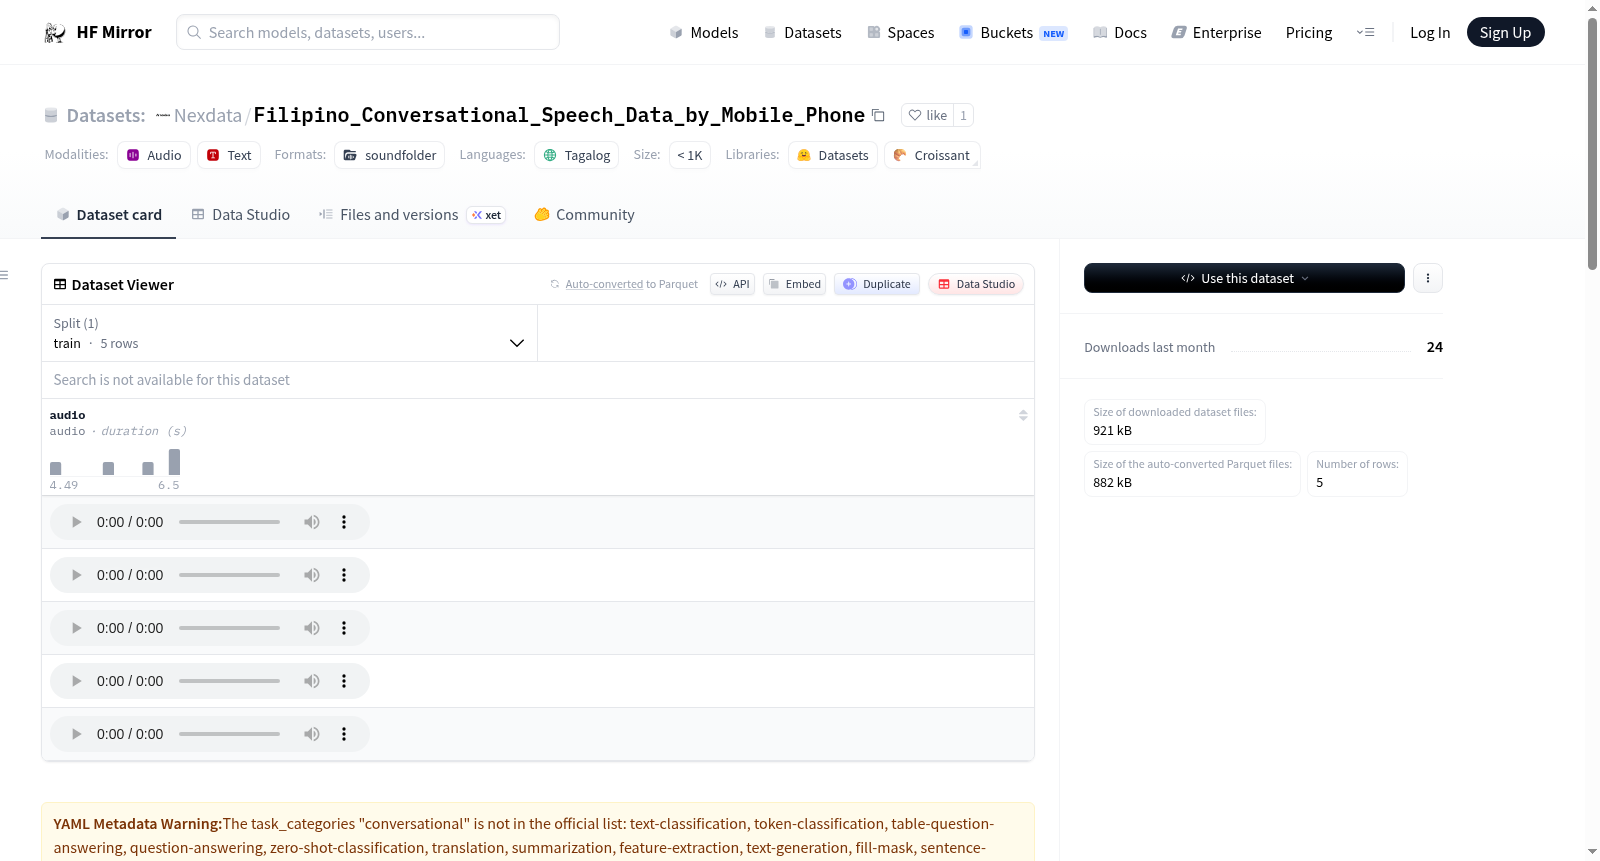Play the first audio row
1600x861 pixels.
pyautogui.click(x=76, y=522)
